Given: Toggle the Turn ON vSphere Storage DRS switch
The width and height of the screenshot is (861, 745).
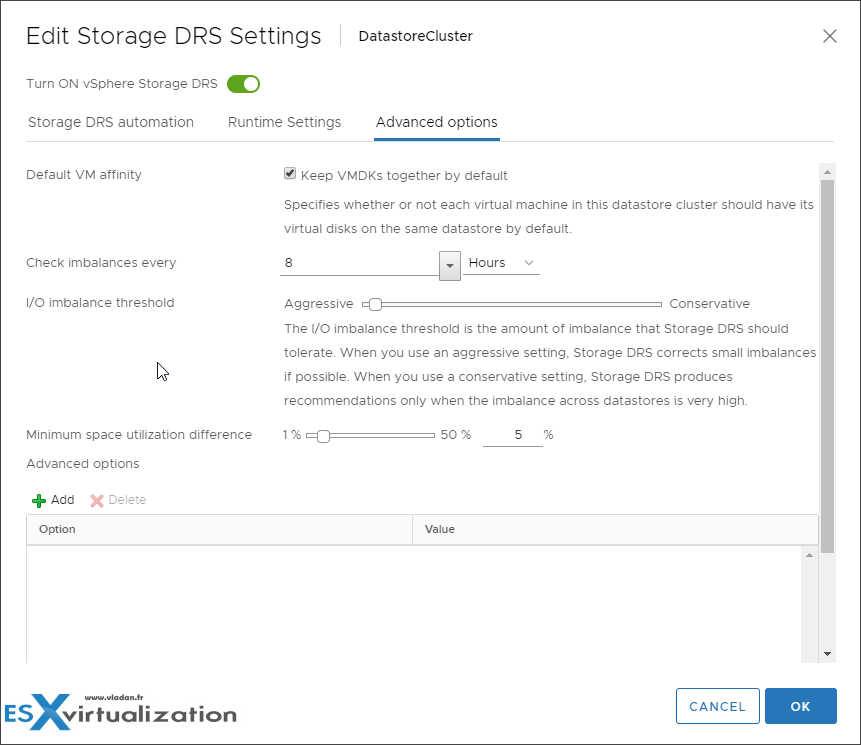Looking at the screenshot, I should (x=243, y=84).
